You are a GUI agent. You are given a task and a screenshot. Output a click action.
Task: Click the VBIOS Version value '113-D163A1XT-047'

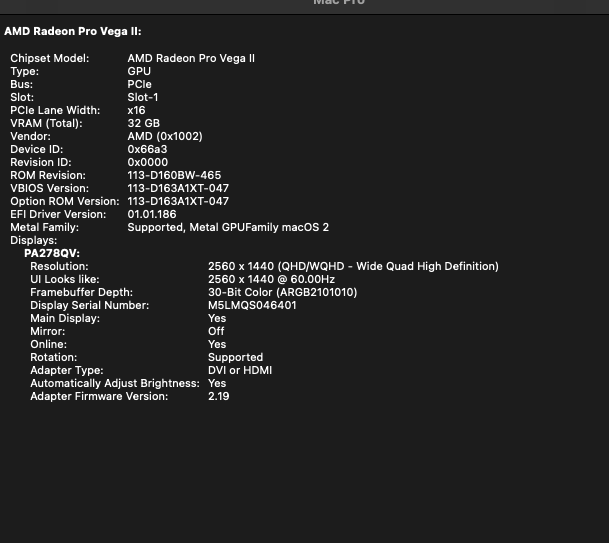(x=178, y=188)
